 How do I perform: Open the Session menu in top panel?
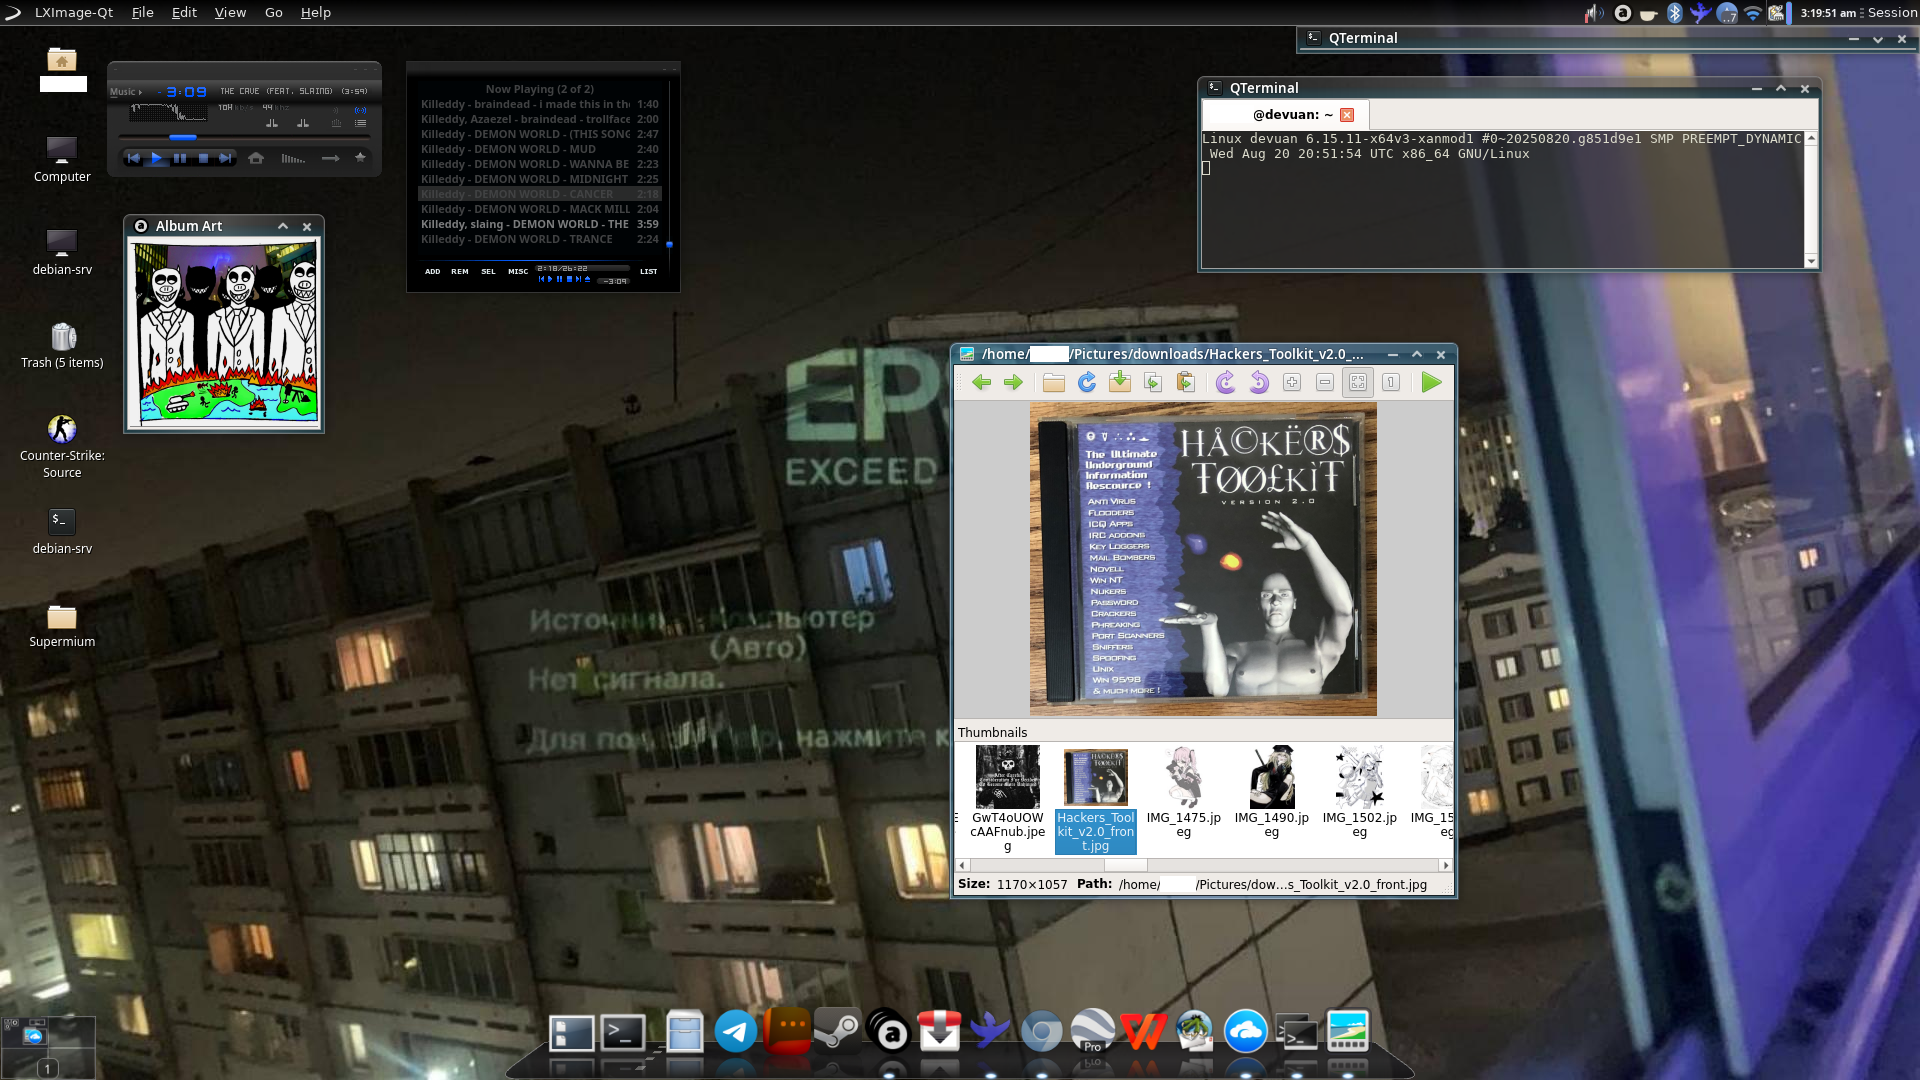[x=1892, y=13]
